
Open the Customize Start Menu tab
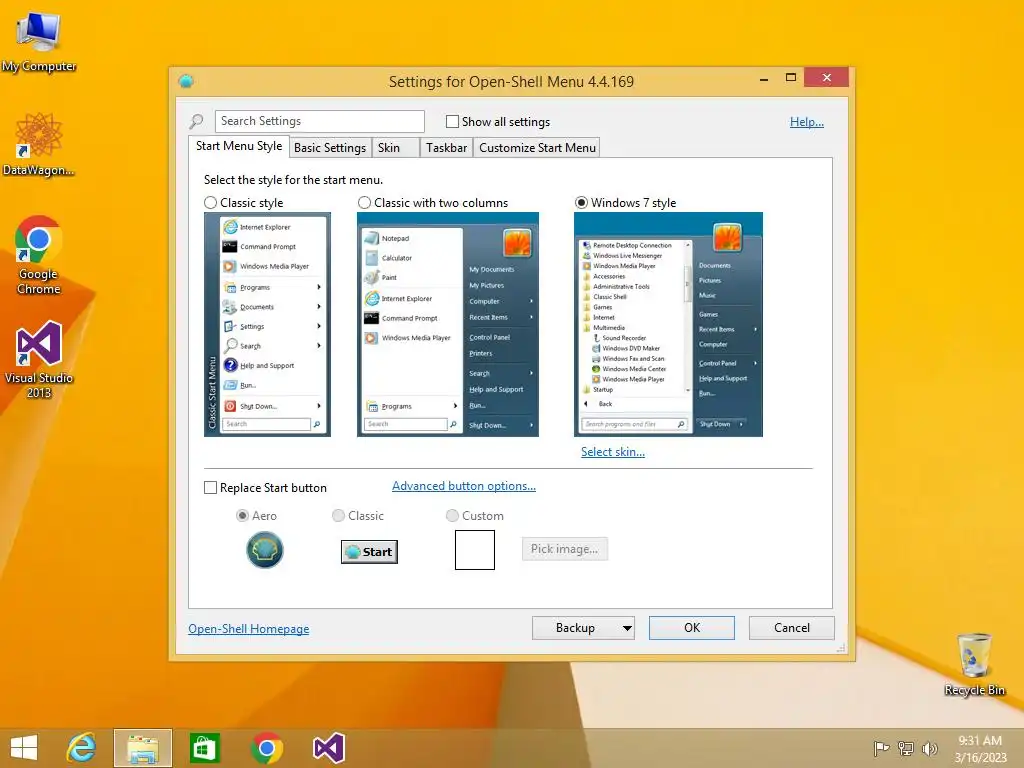537,148
